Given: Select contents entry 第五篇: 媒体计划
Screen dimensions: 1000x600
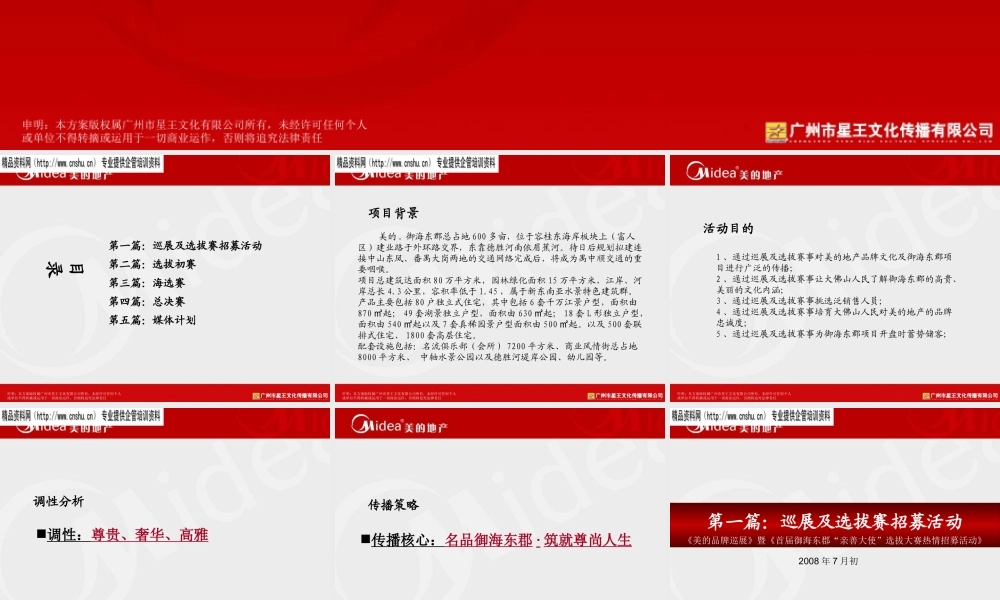Looking at the screenshot, I should tap(152, 320).
